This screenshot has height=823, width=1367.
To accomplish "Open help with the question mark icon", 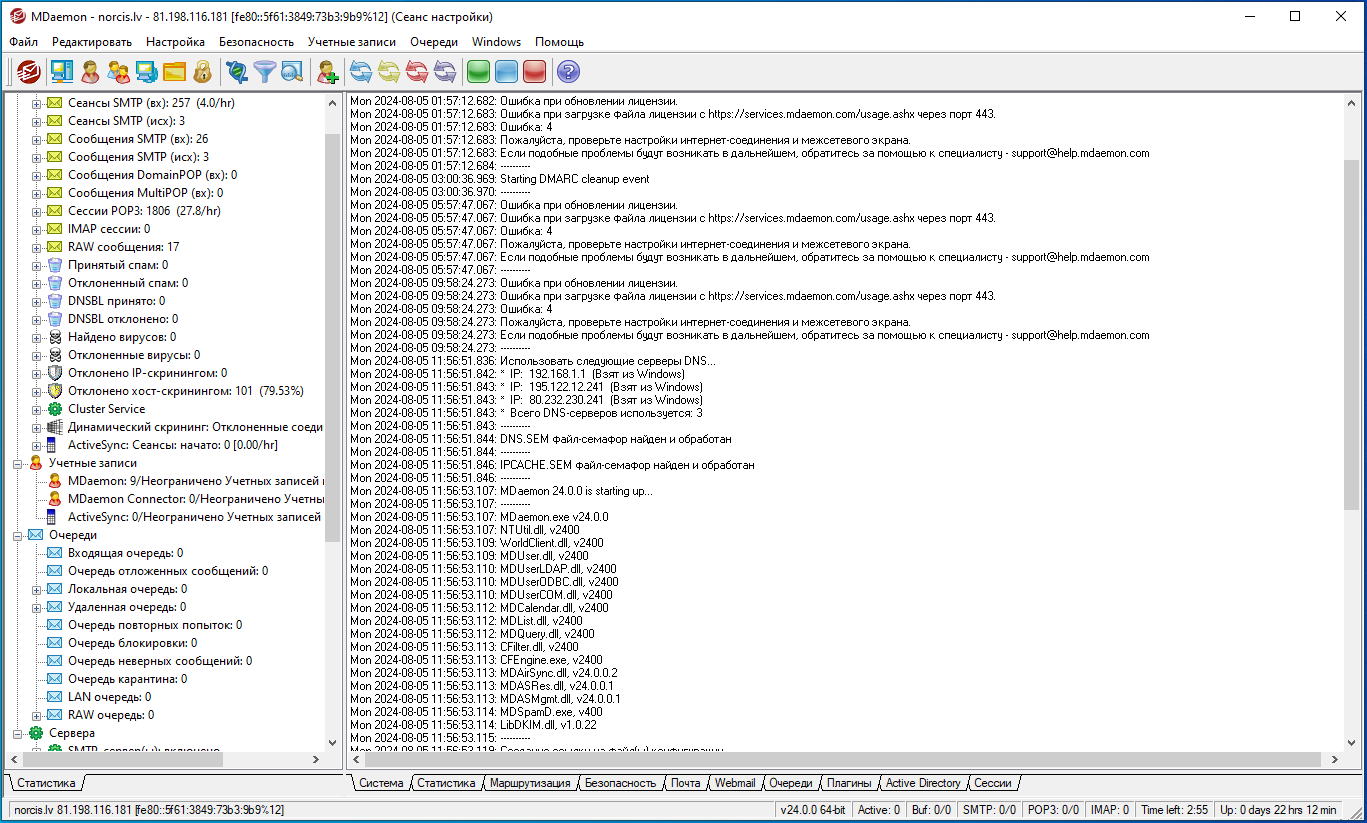I will click(568, 72).
